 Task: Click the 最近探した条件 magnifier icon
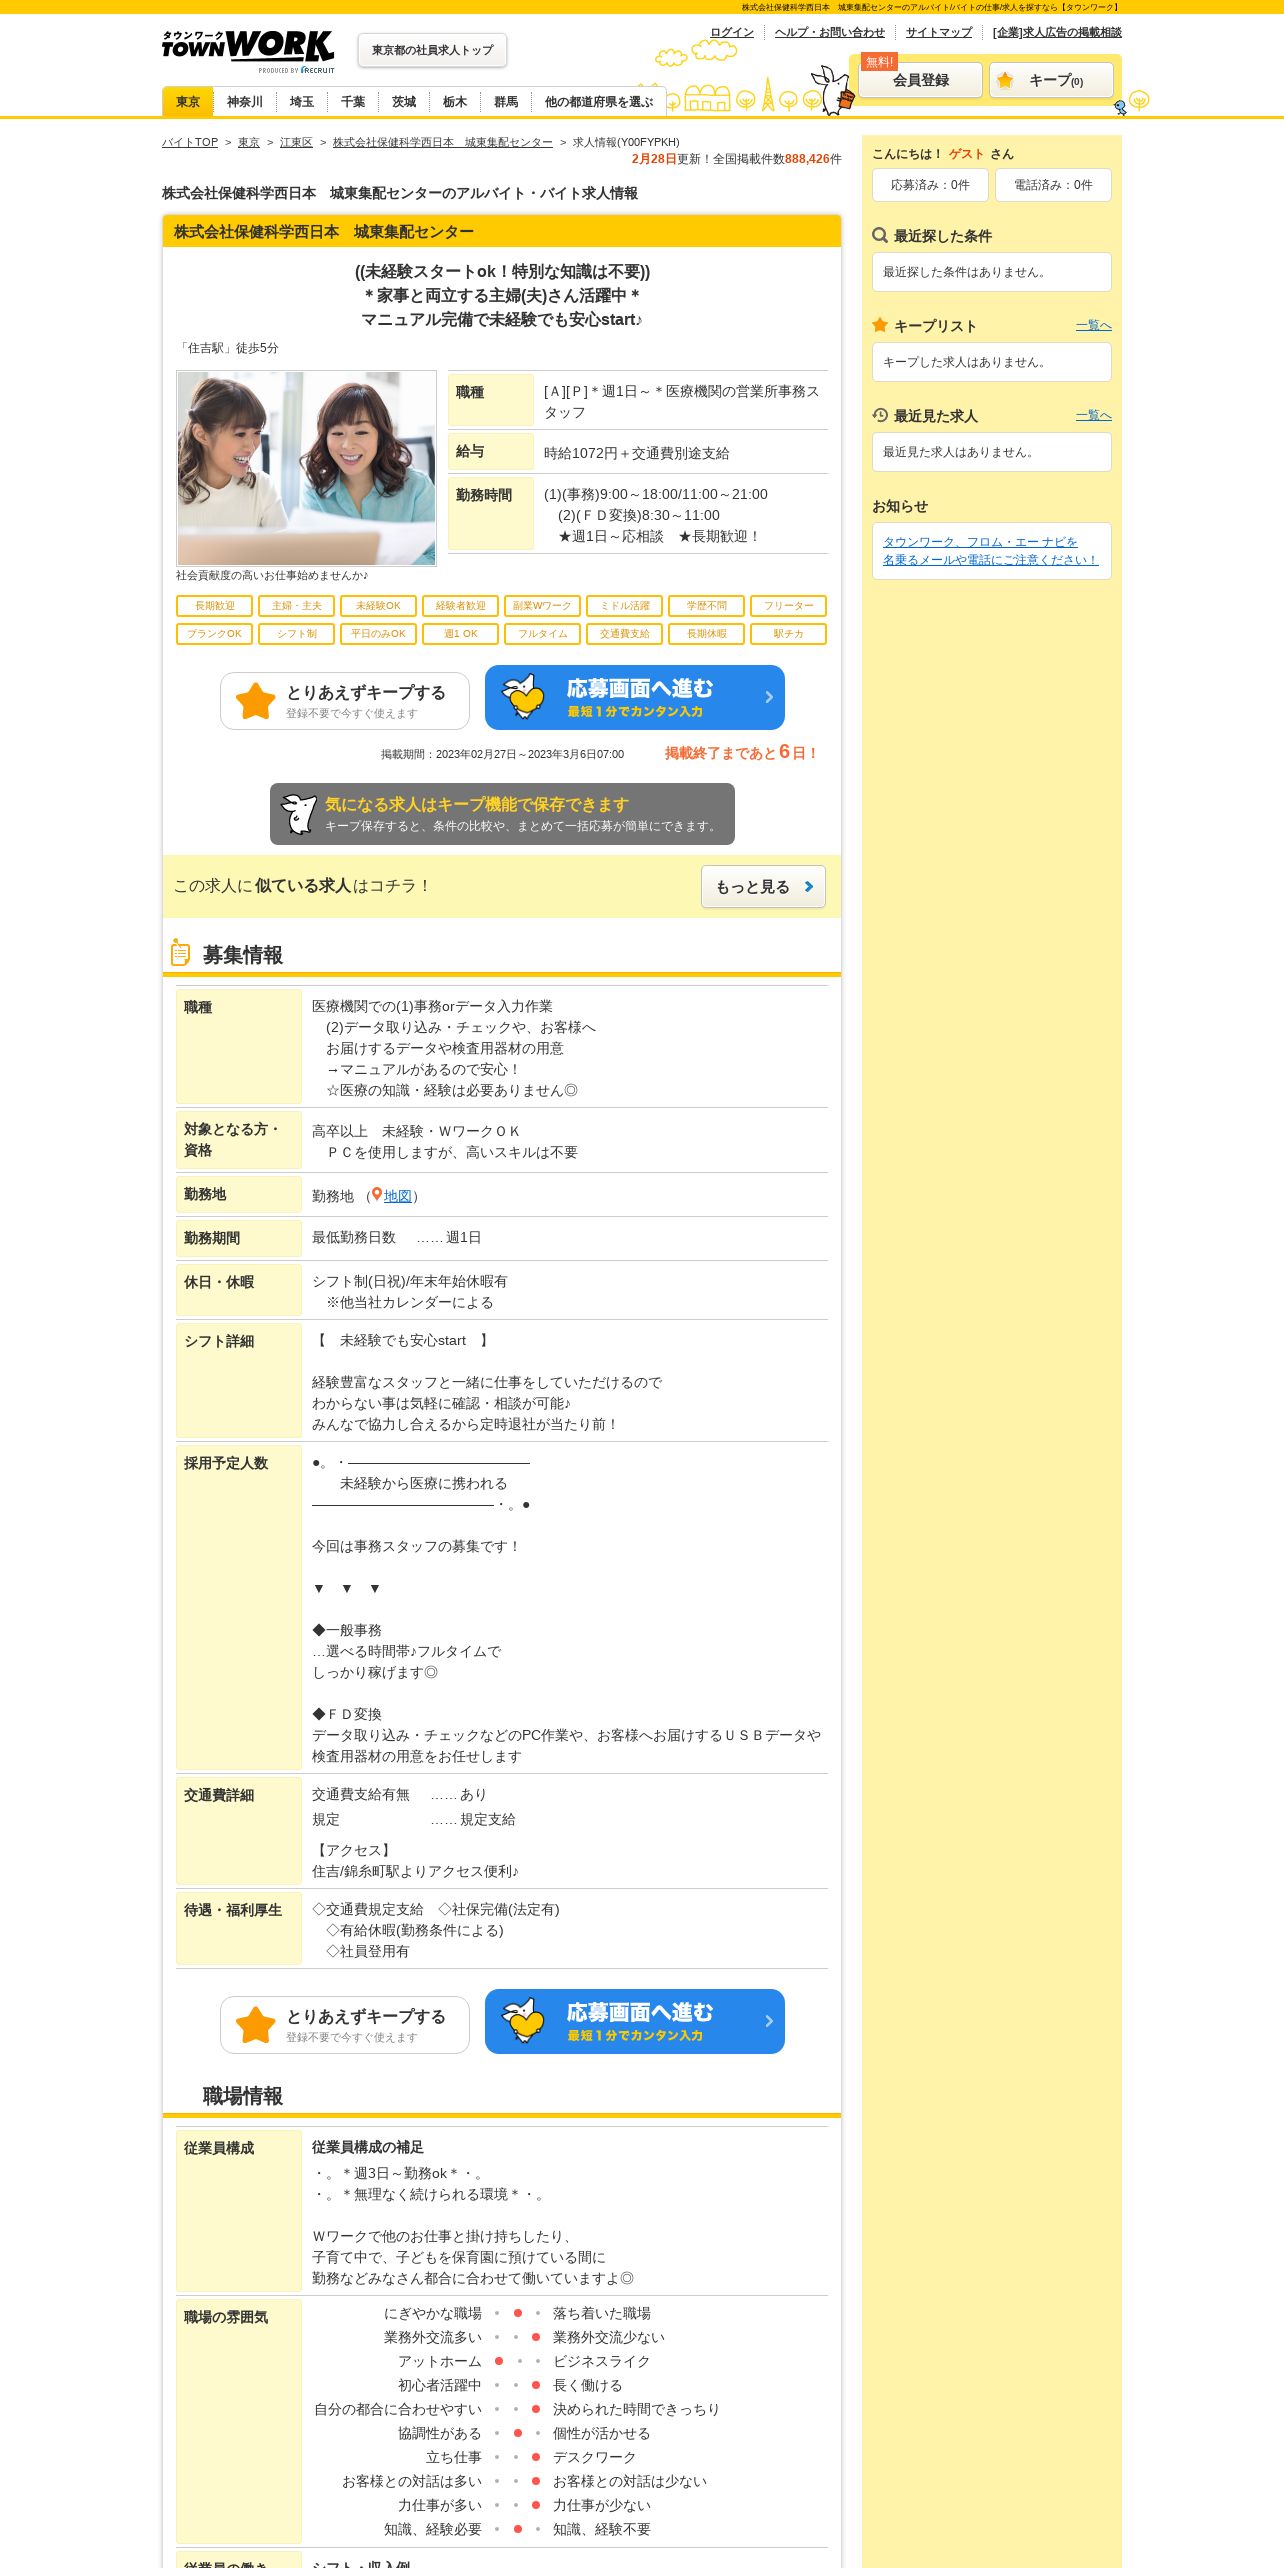point(880,235)
